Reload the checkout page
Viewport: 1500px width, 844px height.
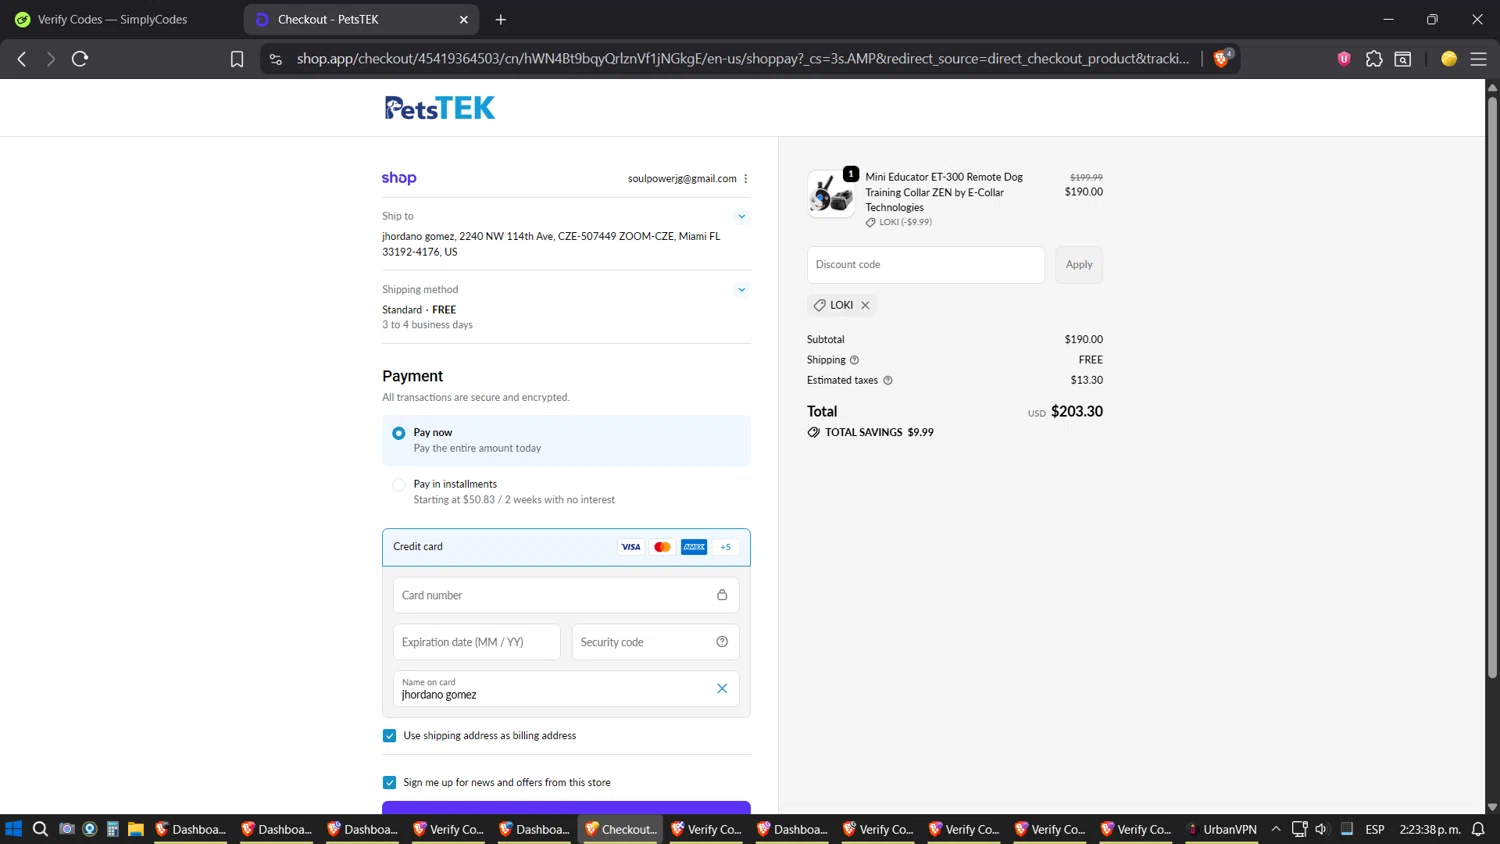point(80,59)
